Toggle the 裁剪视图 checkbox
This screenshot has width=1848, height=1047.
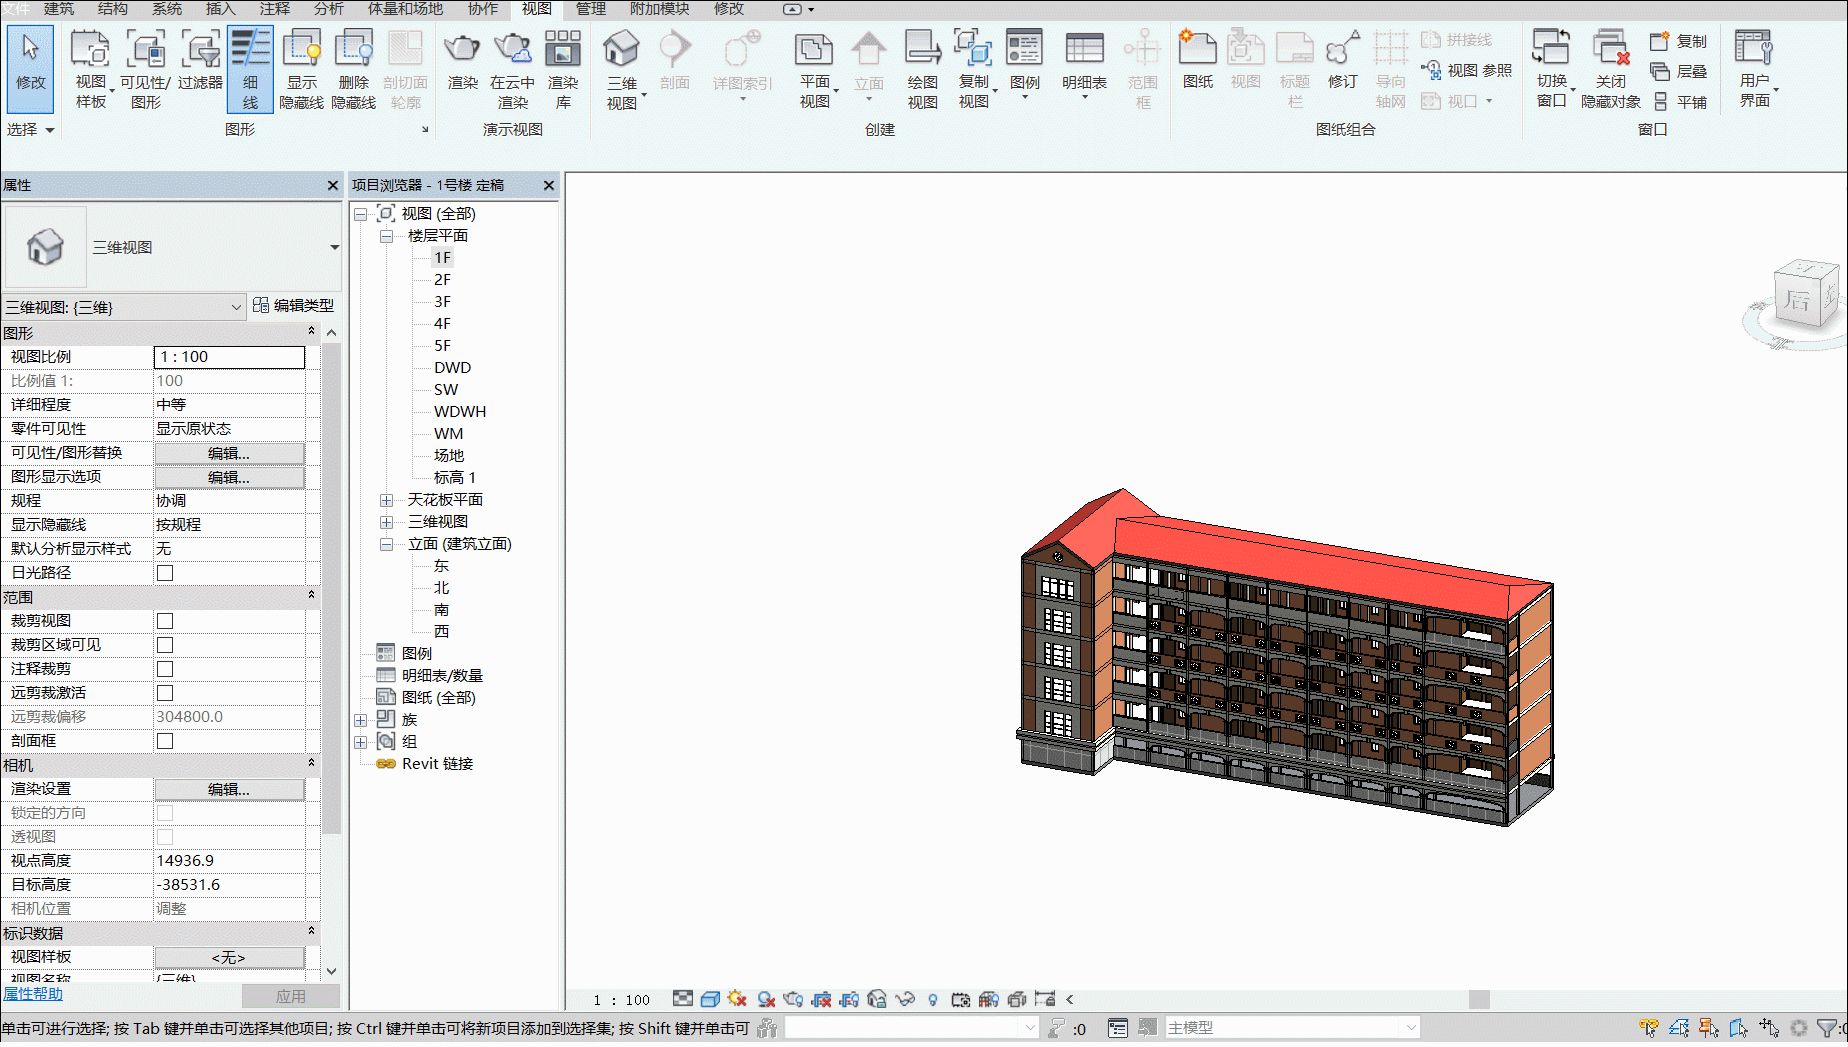pos(165,621)
